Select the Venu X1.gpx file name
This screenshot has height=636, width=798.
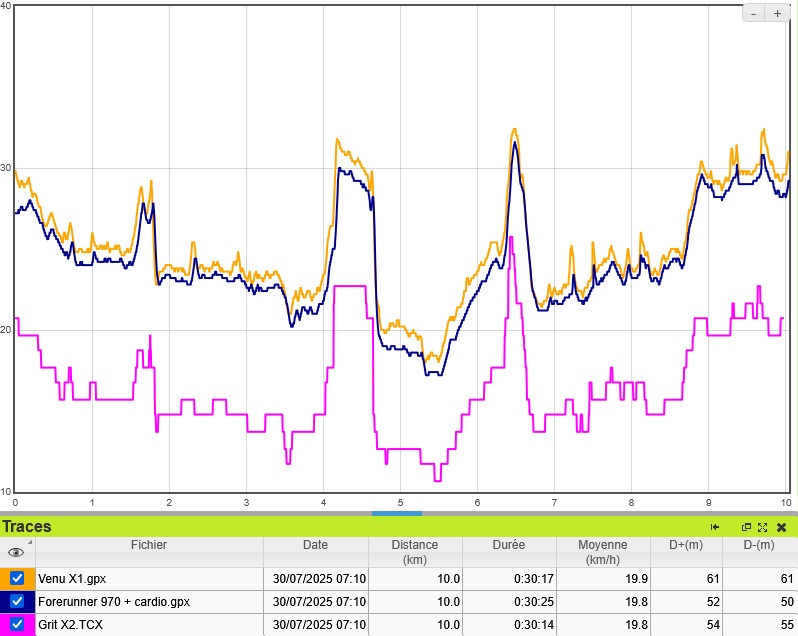tap(71, 578)
